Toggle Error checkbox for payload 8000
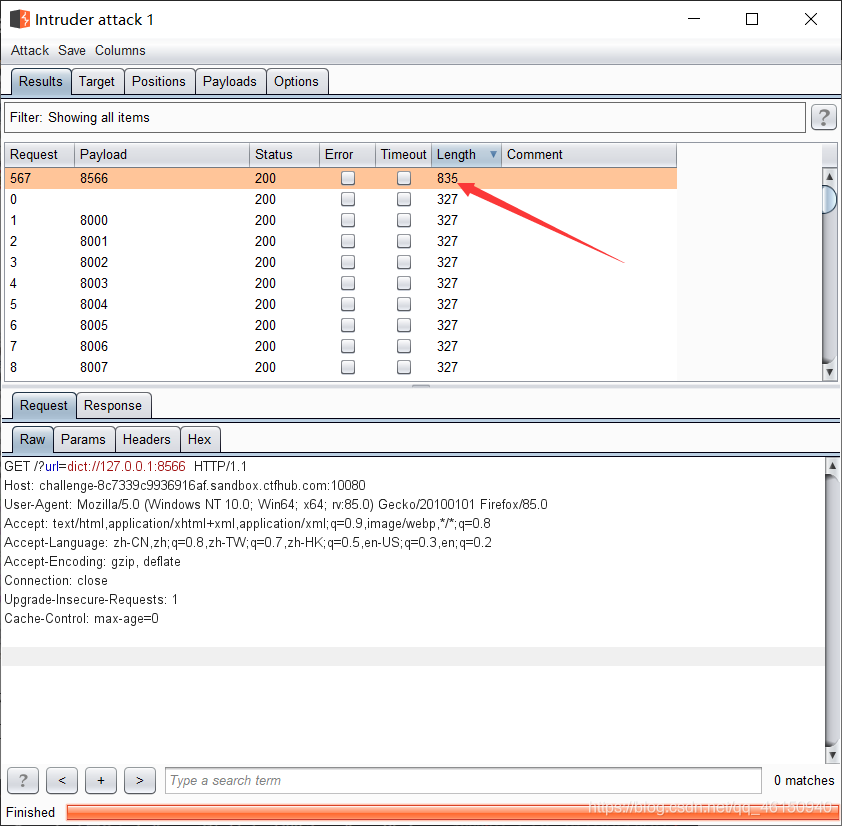The image size is (842, 826). (348, 220)
